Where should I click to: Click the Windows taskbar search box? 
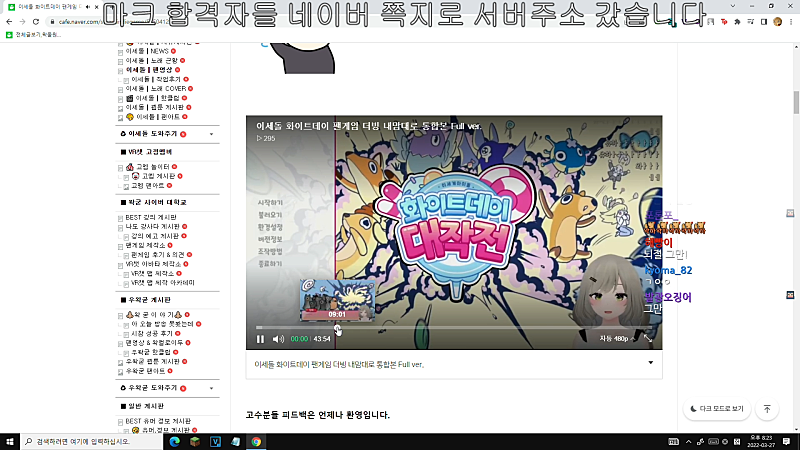click(x=92, y=441)
